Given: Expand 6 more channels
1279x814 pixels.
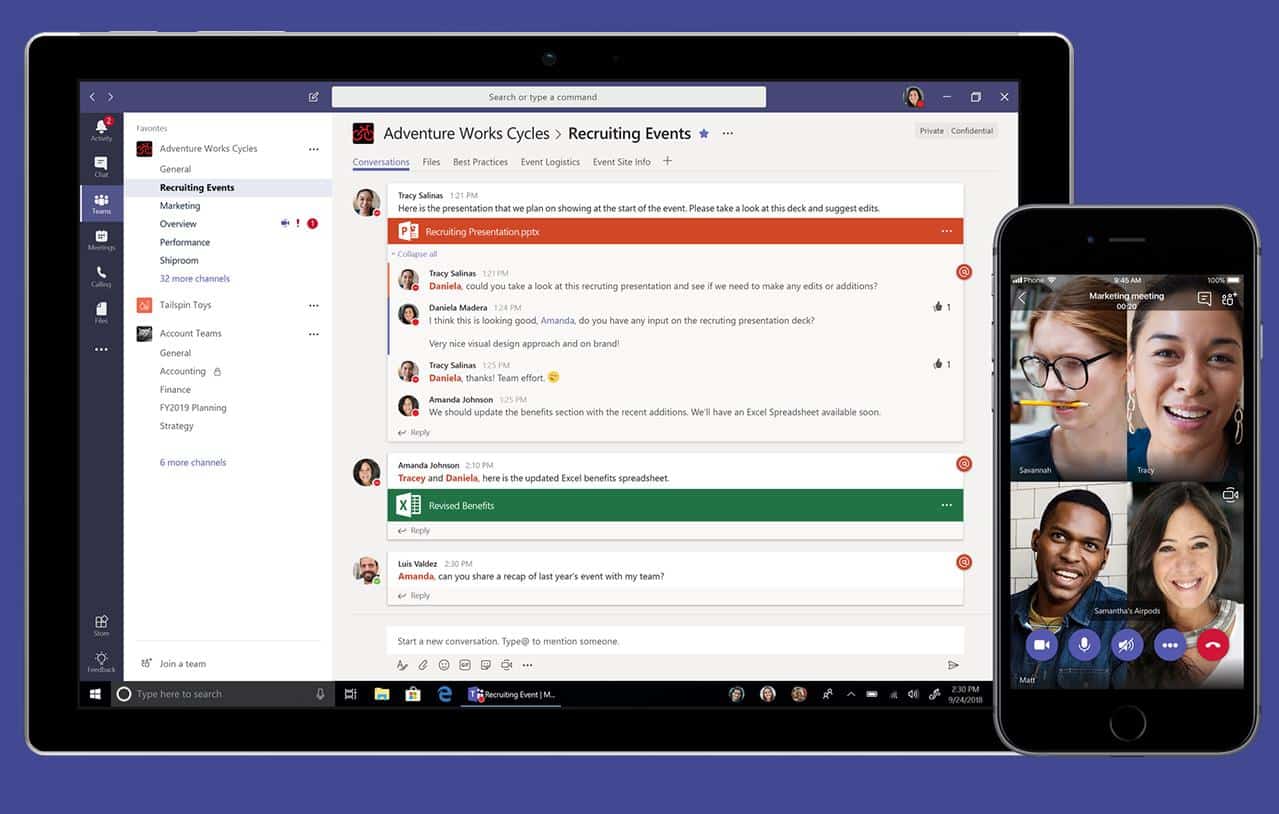Looking at the screenshot, I should point(193,463).
